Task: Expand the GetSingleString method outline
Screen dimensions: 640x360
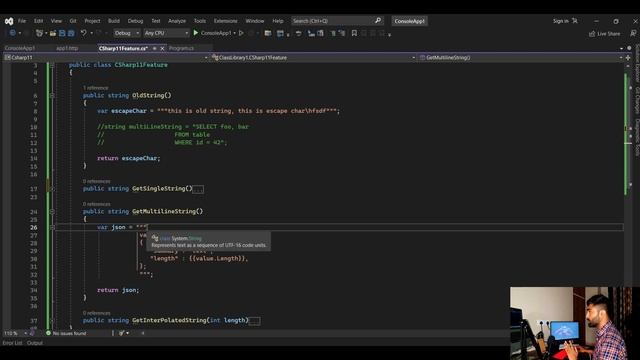Action: click(52, 189)
